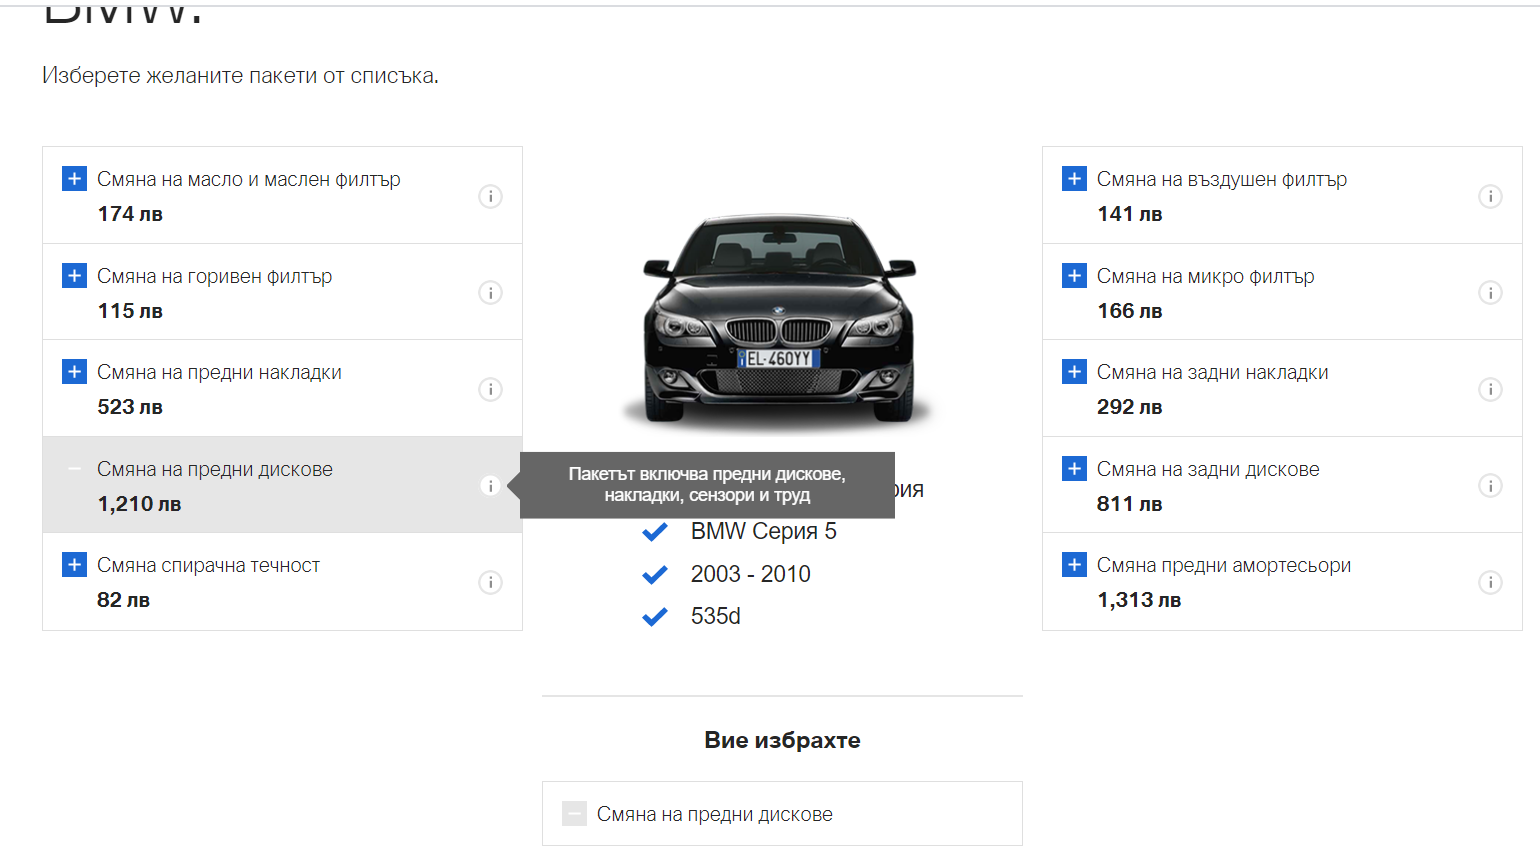This screenshot has height=866, width=1540.
Task: Show info for Смяна на задни дискове
Action: click(1490, 485)
